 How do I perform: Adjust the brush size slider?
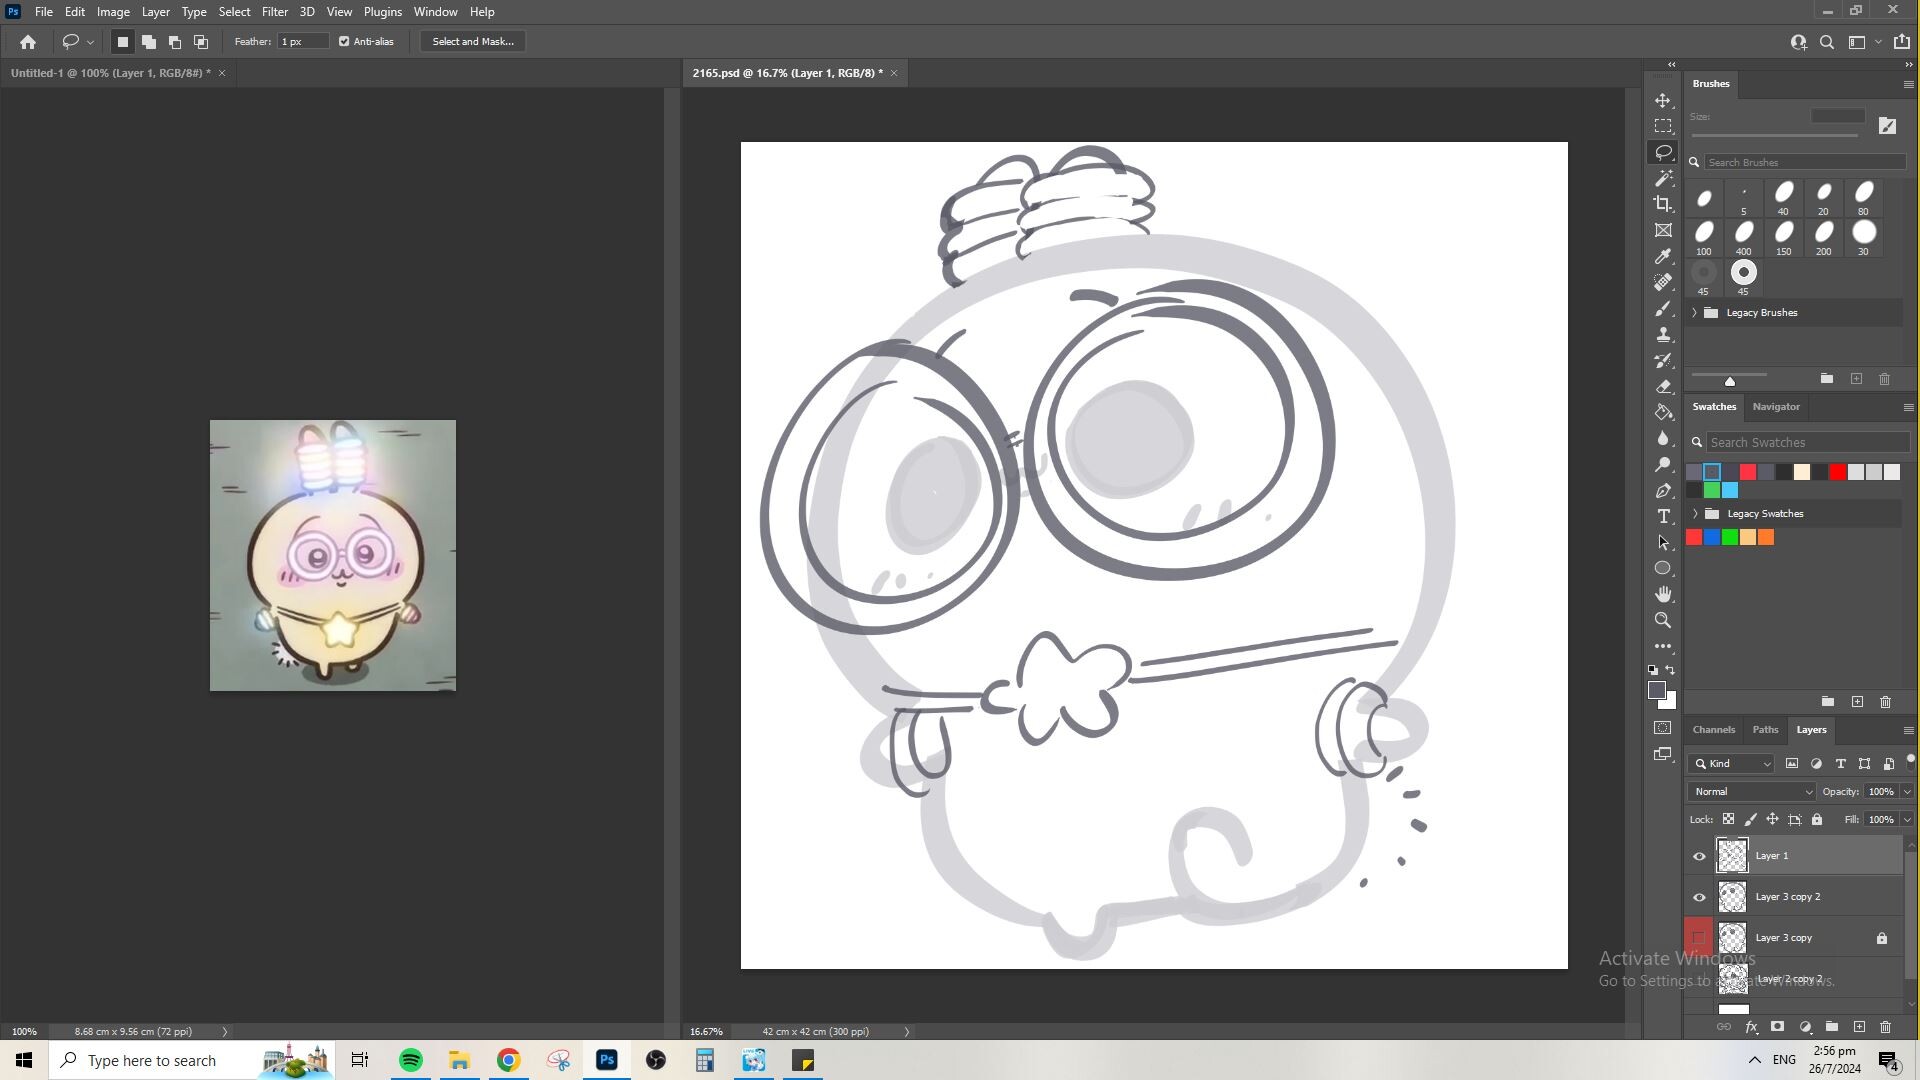[x=1774, y=135]
